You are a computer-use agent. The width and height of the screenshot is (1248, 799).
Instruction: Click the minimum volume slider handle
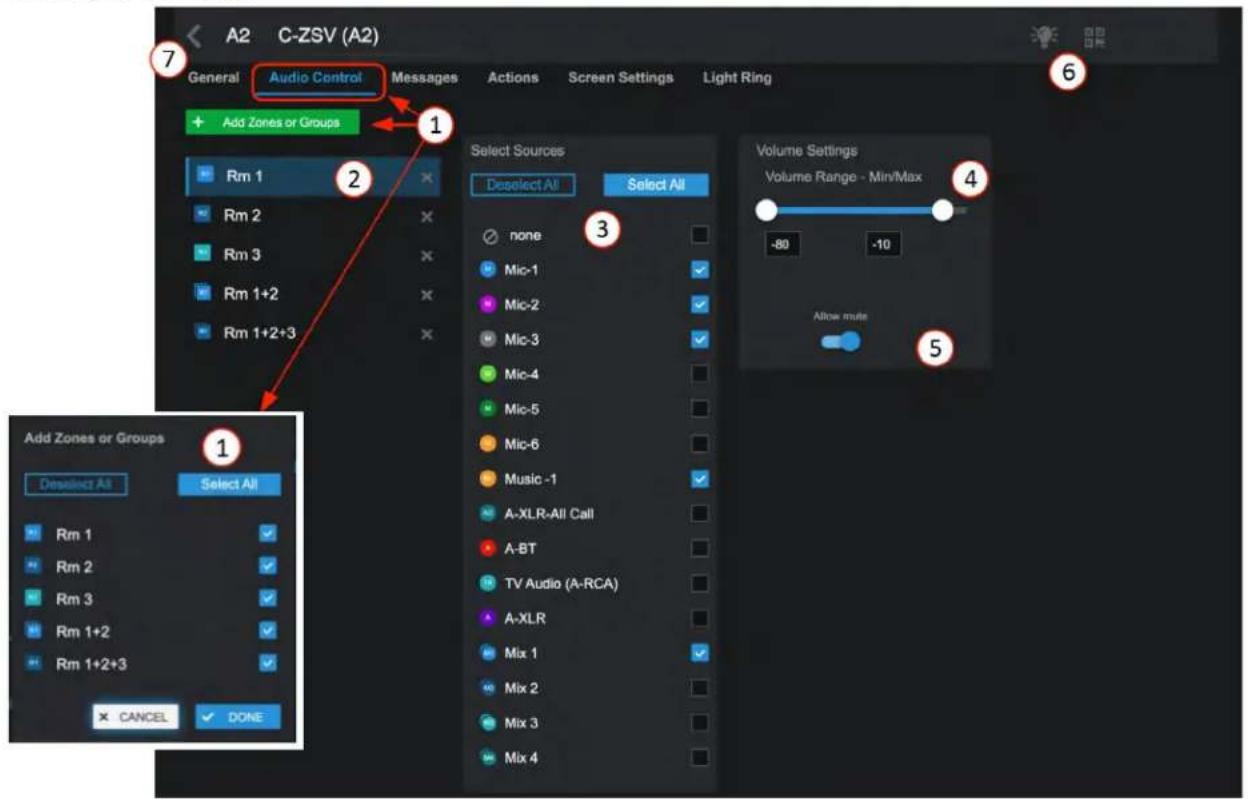click(767, 211)
